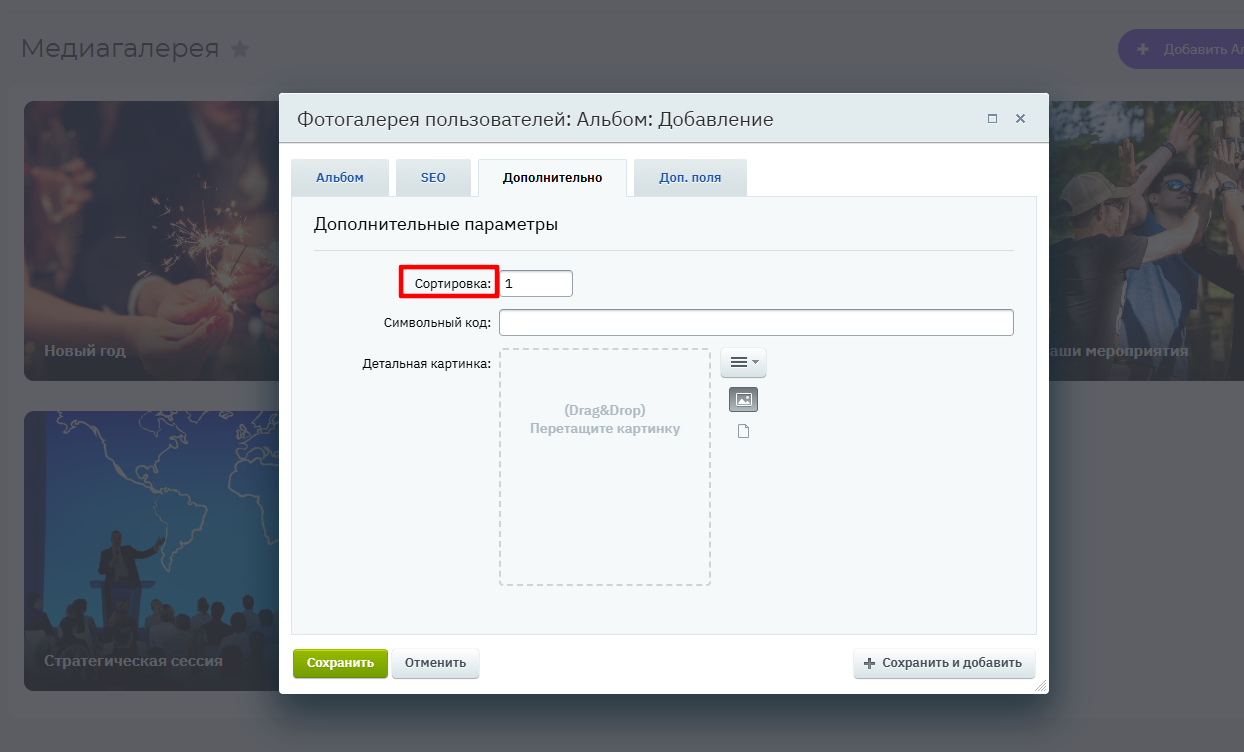Click the dialog resize corner grip
The image size is (1244, 752).
pyautogui.click(x=1041, y=686)
